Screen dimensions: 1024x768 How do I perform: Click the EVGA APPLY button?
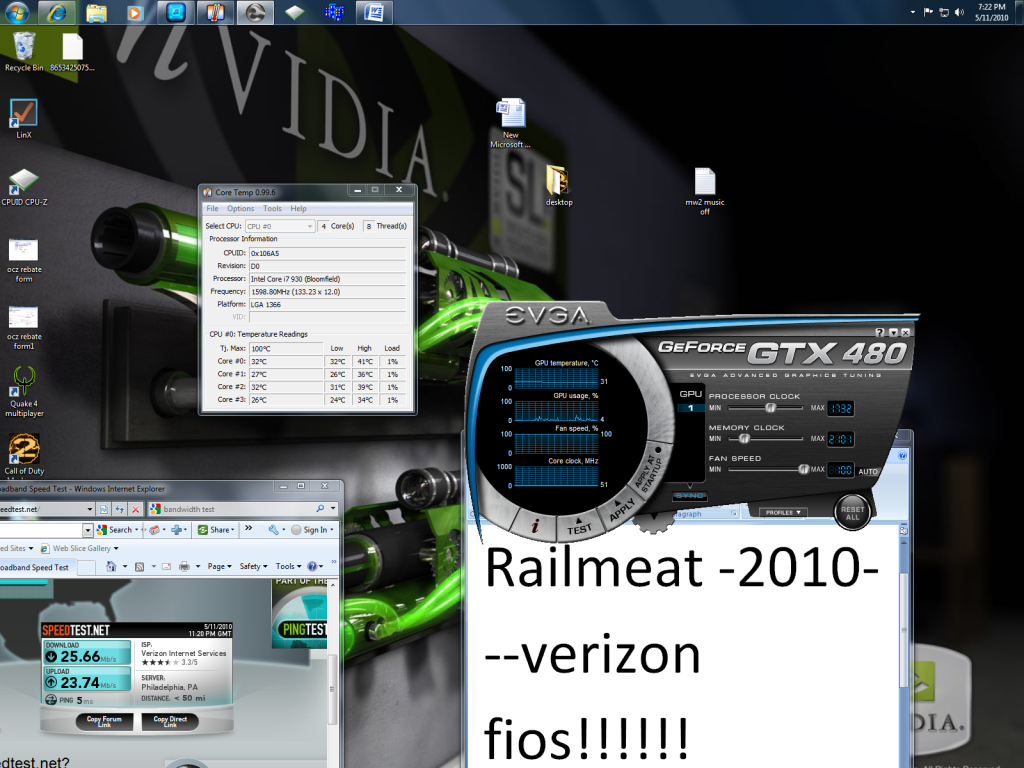pyautogui.click(x=620, y=510)
